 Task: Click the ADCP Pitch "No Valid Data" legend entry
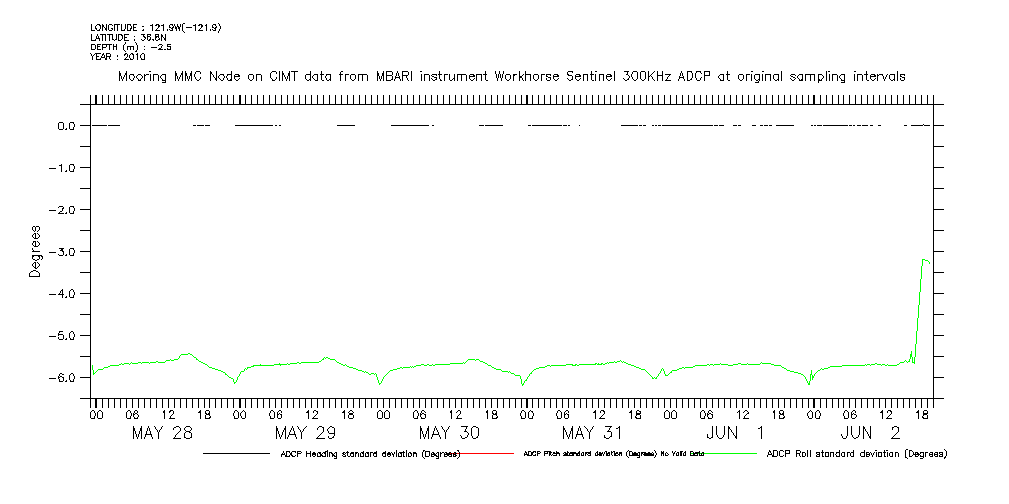tap(614, 454)
